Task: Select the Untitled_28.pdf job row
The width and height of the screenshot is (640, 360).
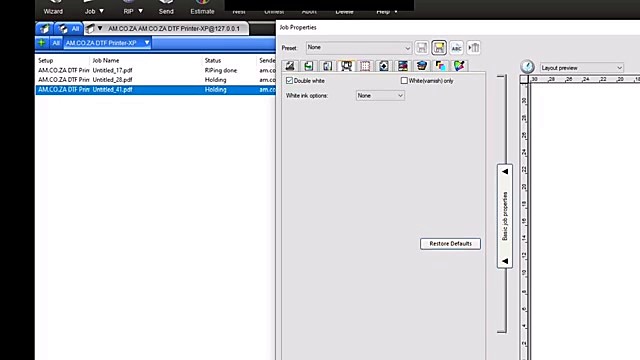Action: pyautogui.click(x=156, y=80)
